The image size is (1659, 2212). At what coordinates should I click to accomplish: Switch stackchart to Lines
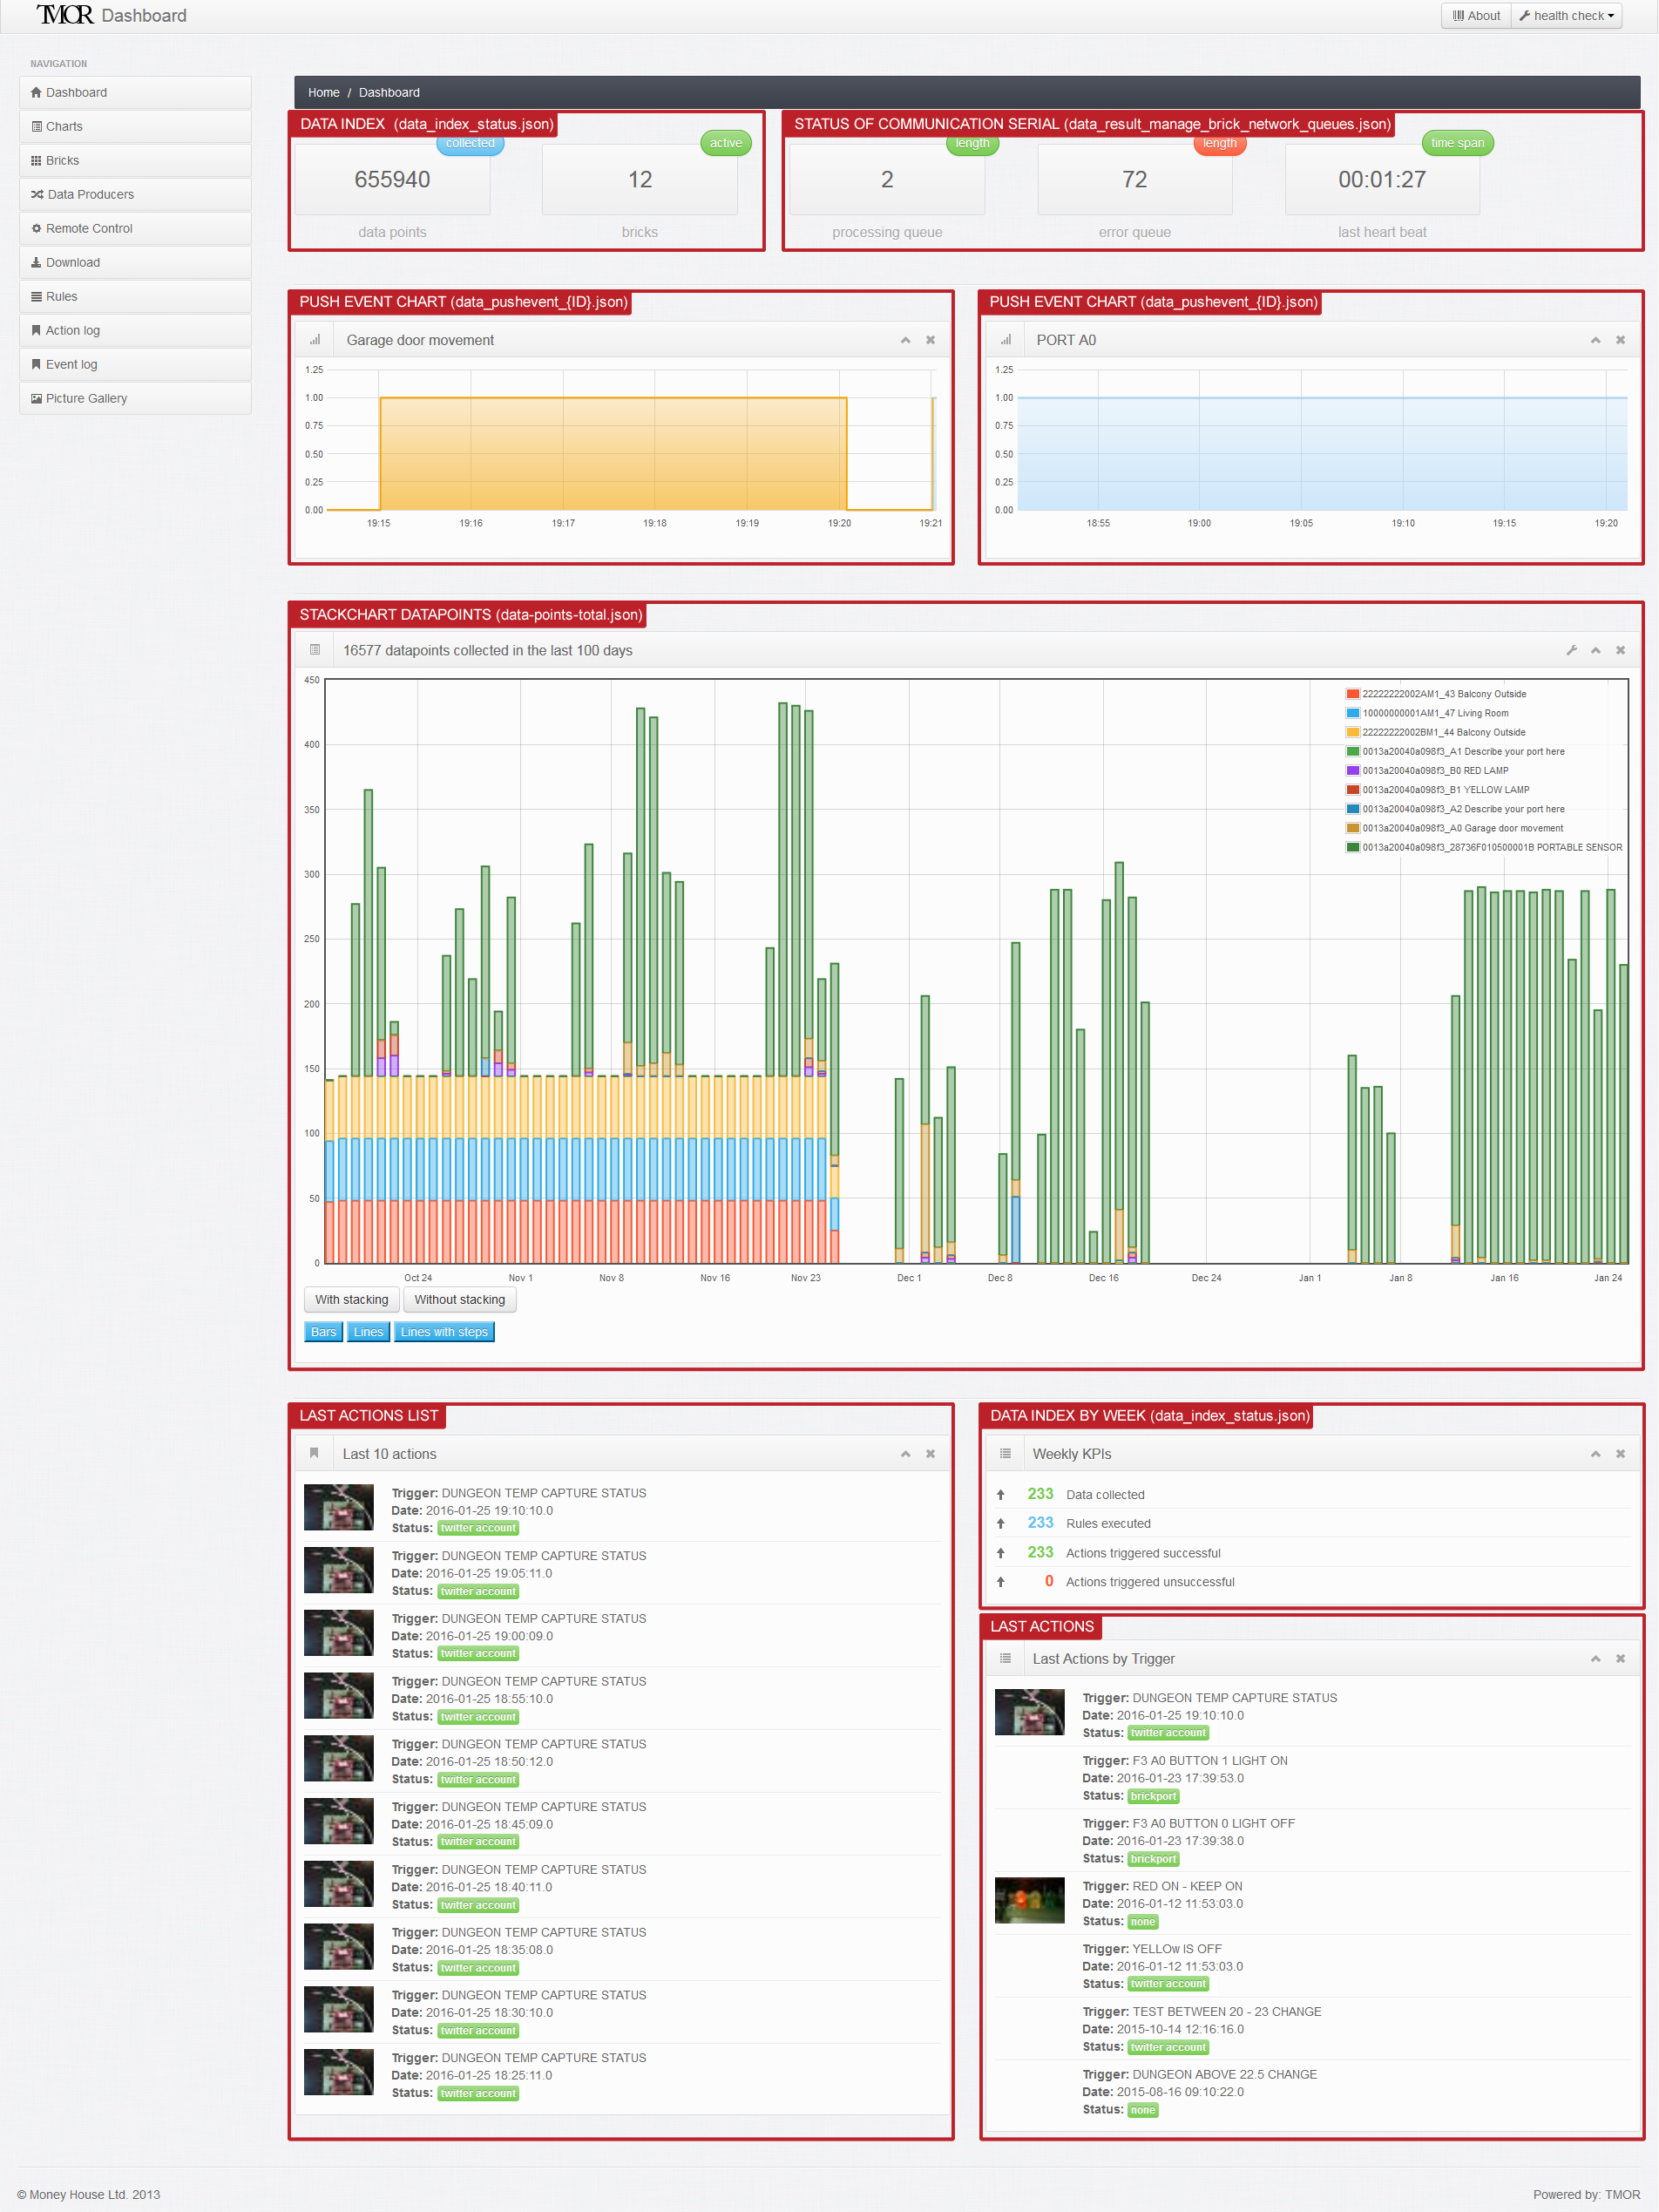368,1331
